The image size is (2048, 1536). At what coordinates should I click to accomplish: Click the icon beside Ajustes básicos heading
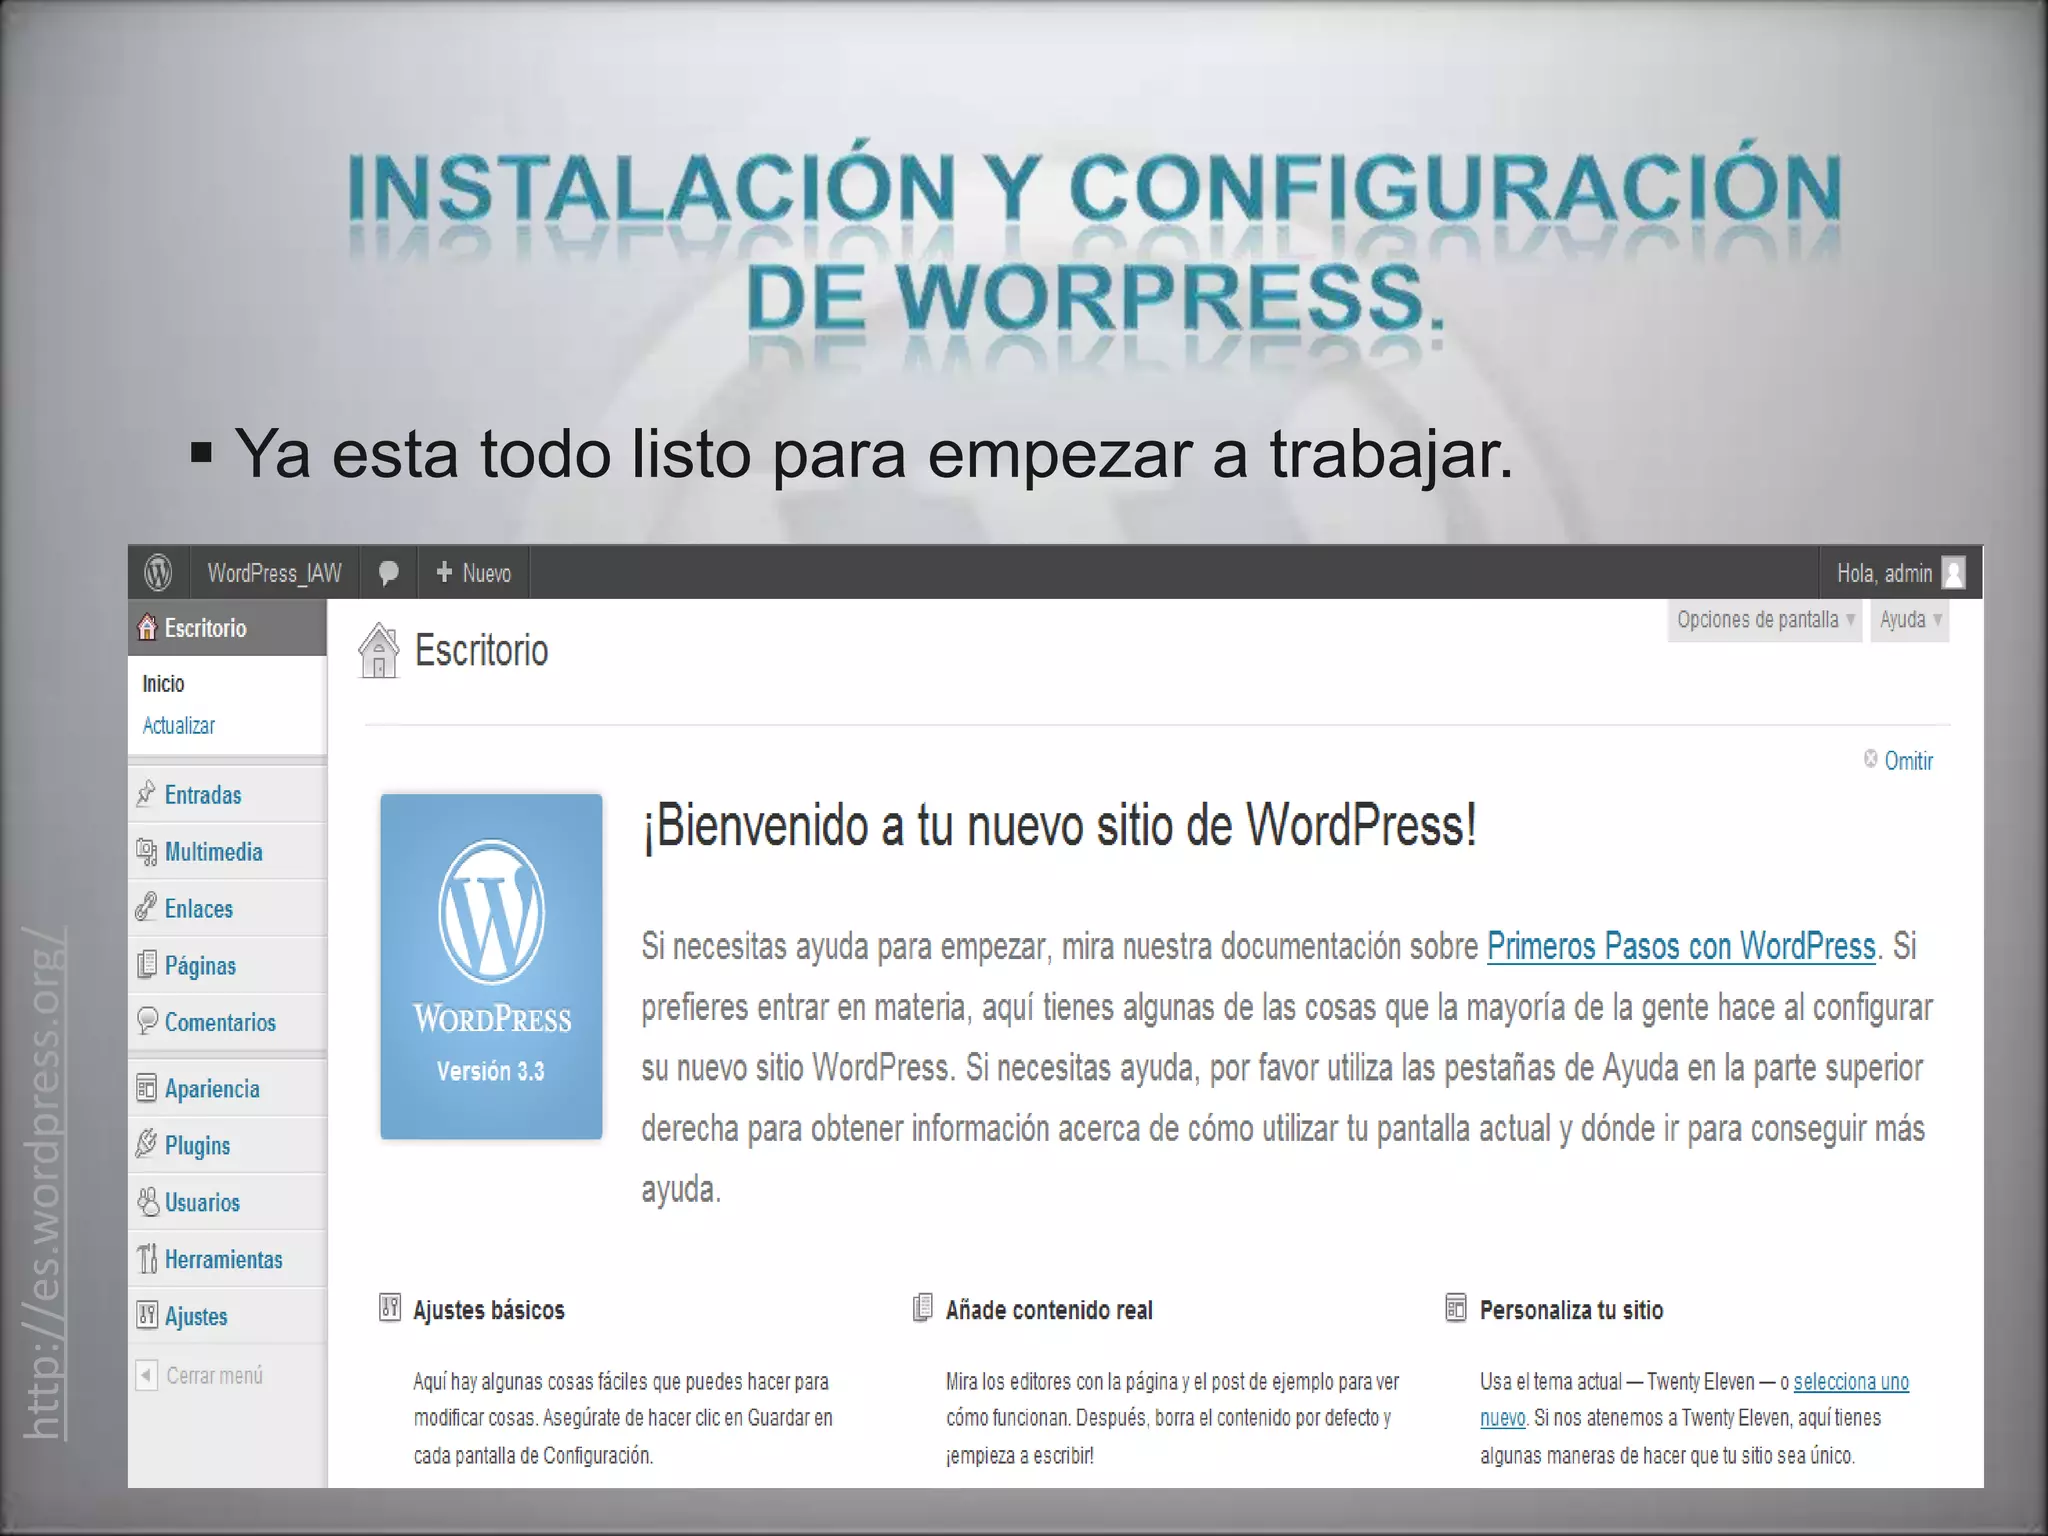coord(390,1307)
